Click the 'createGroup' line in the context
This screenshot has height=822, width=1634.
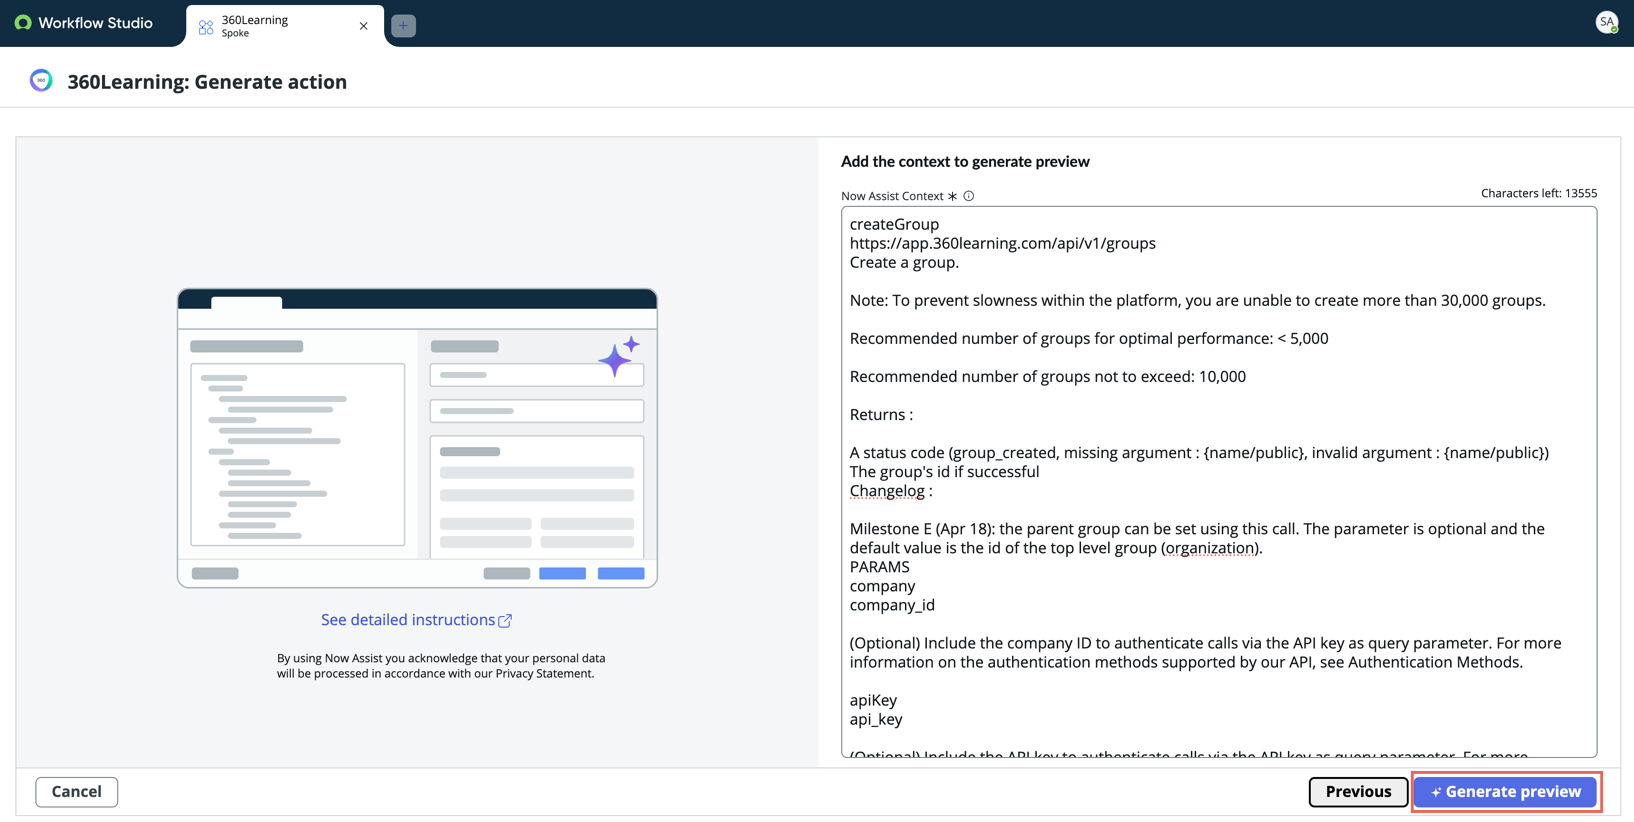[x=894, y=224]
